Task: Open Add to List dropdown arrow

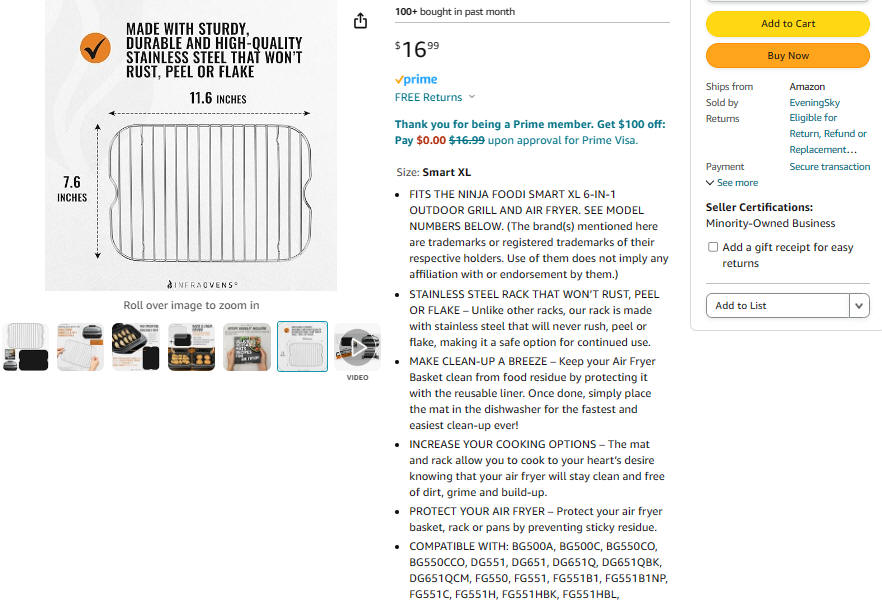Action: coord(859,306)
